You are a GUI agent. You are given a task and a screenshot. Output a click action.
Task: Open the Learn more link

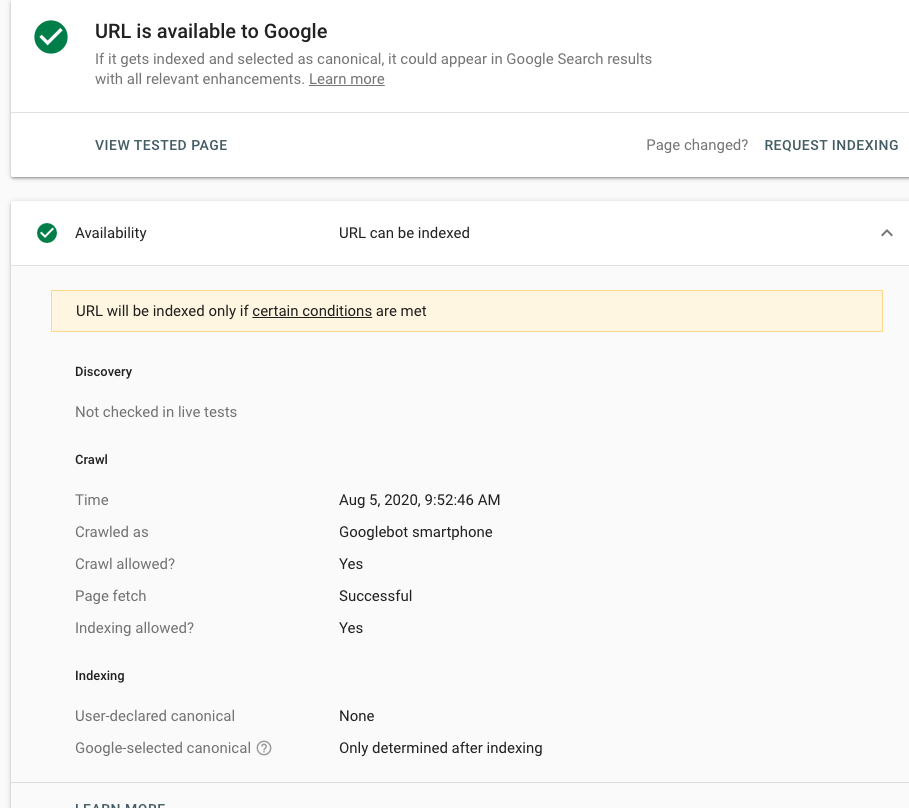point(346,78)
